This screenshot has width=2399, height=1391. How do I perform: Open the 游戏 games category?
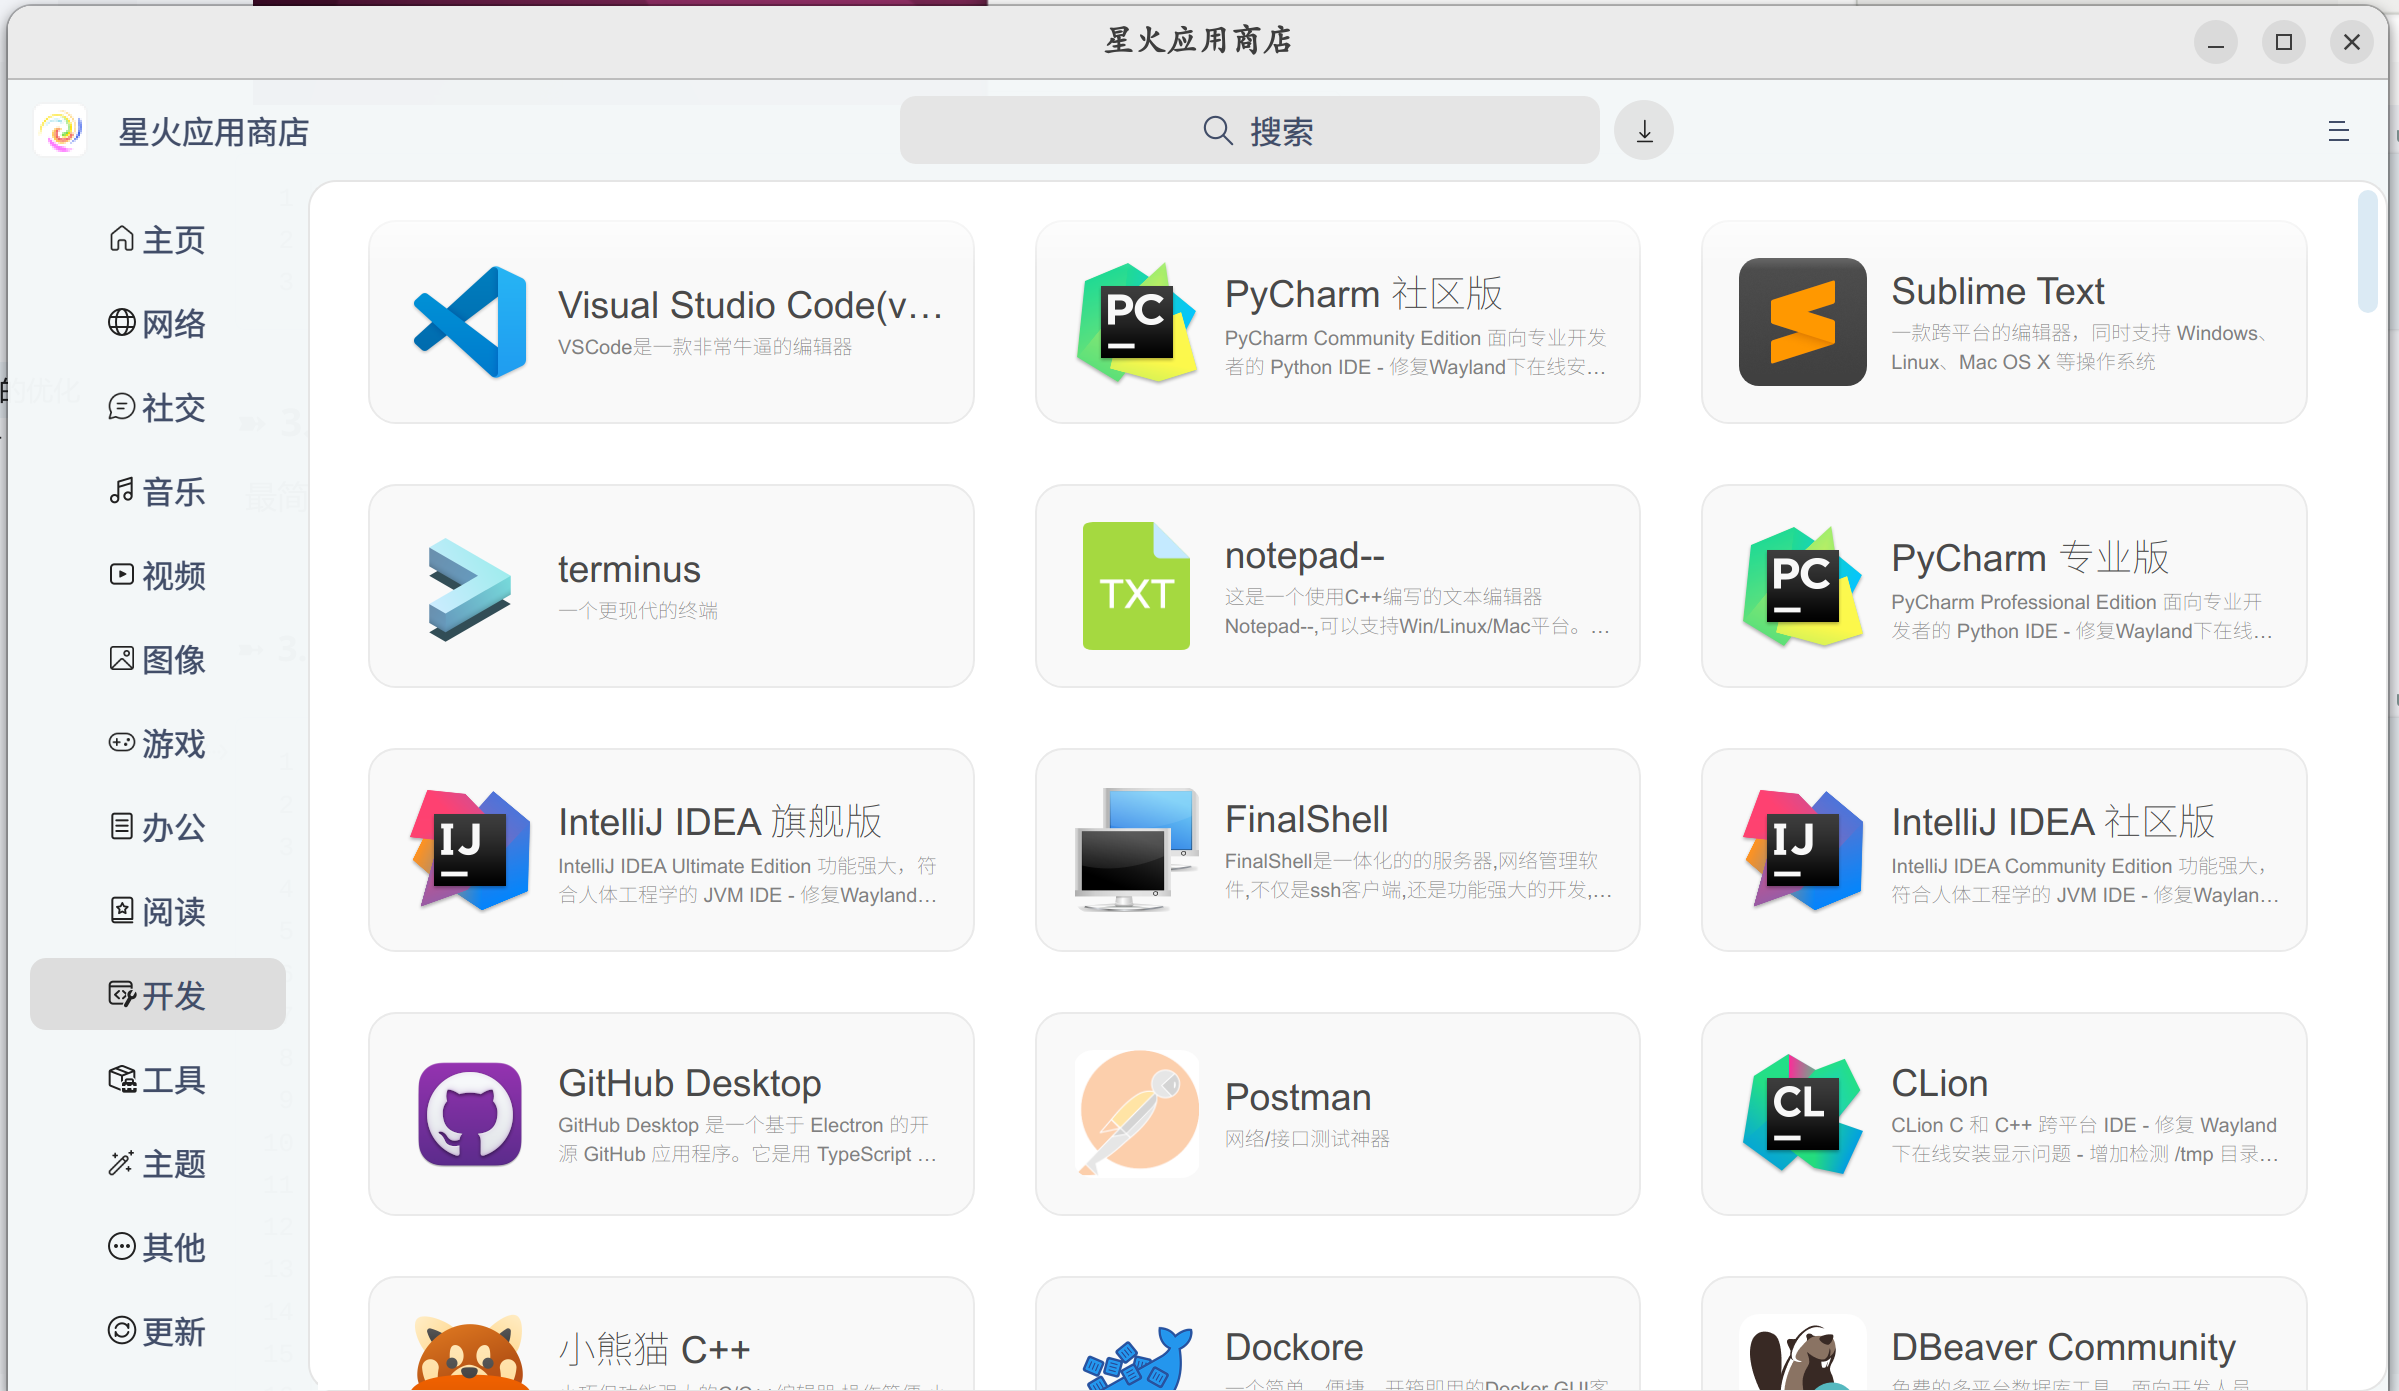157,744
